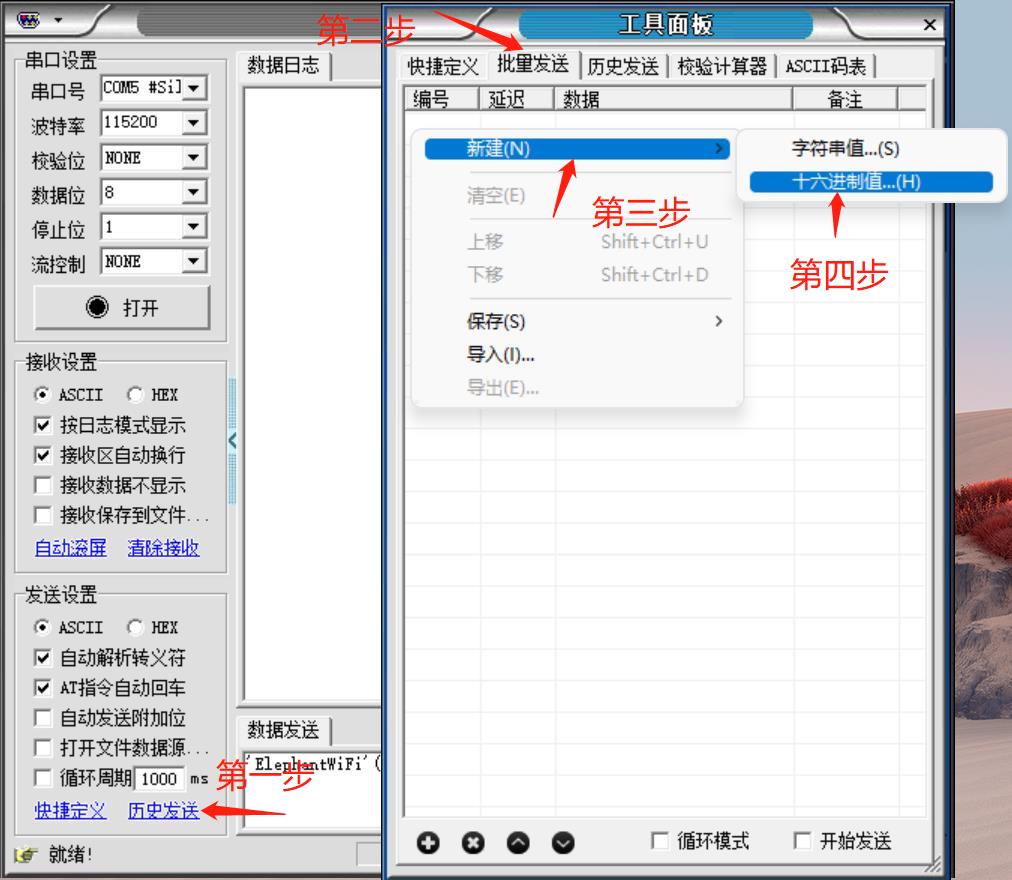Open the 波特率 115200 dropdown

point(193,123)
